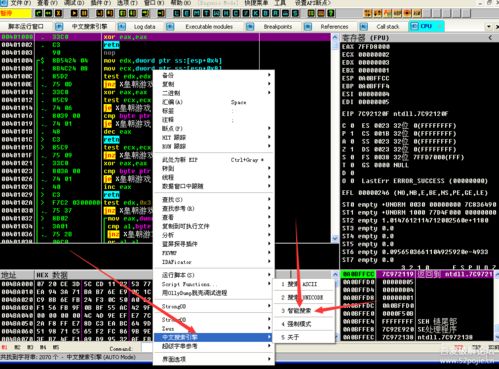This screenshot has height=369, width=499.
Task: Choose 中文搜索引擎 from context menu
Action: (180, 337)
